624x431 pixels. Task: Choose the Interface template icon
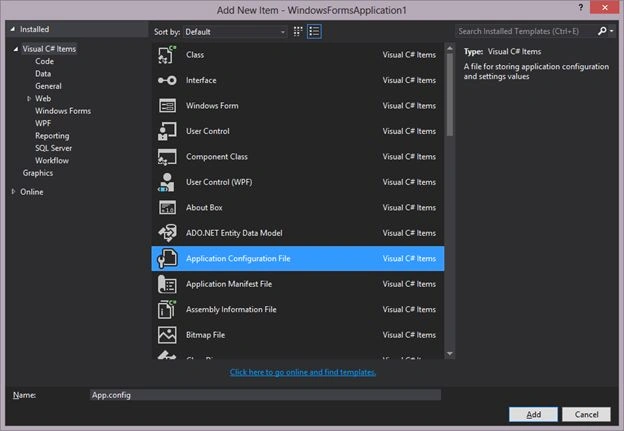coord(167,80)
